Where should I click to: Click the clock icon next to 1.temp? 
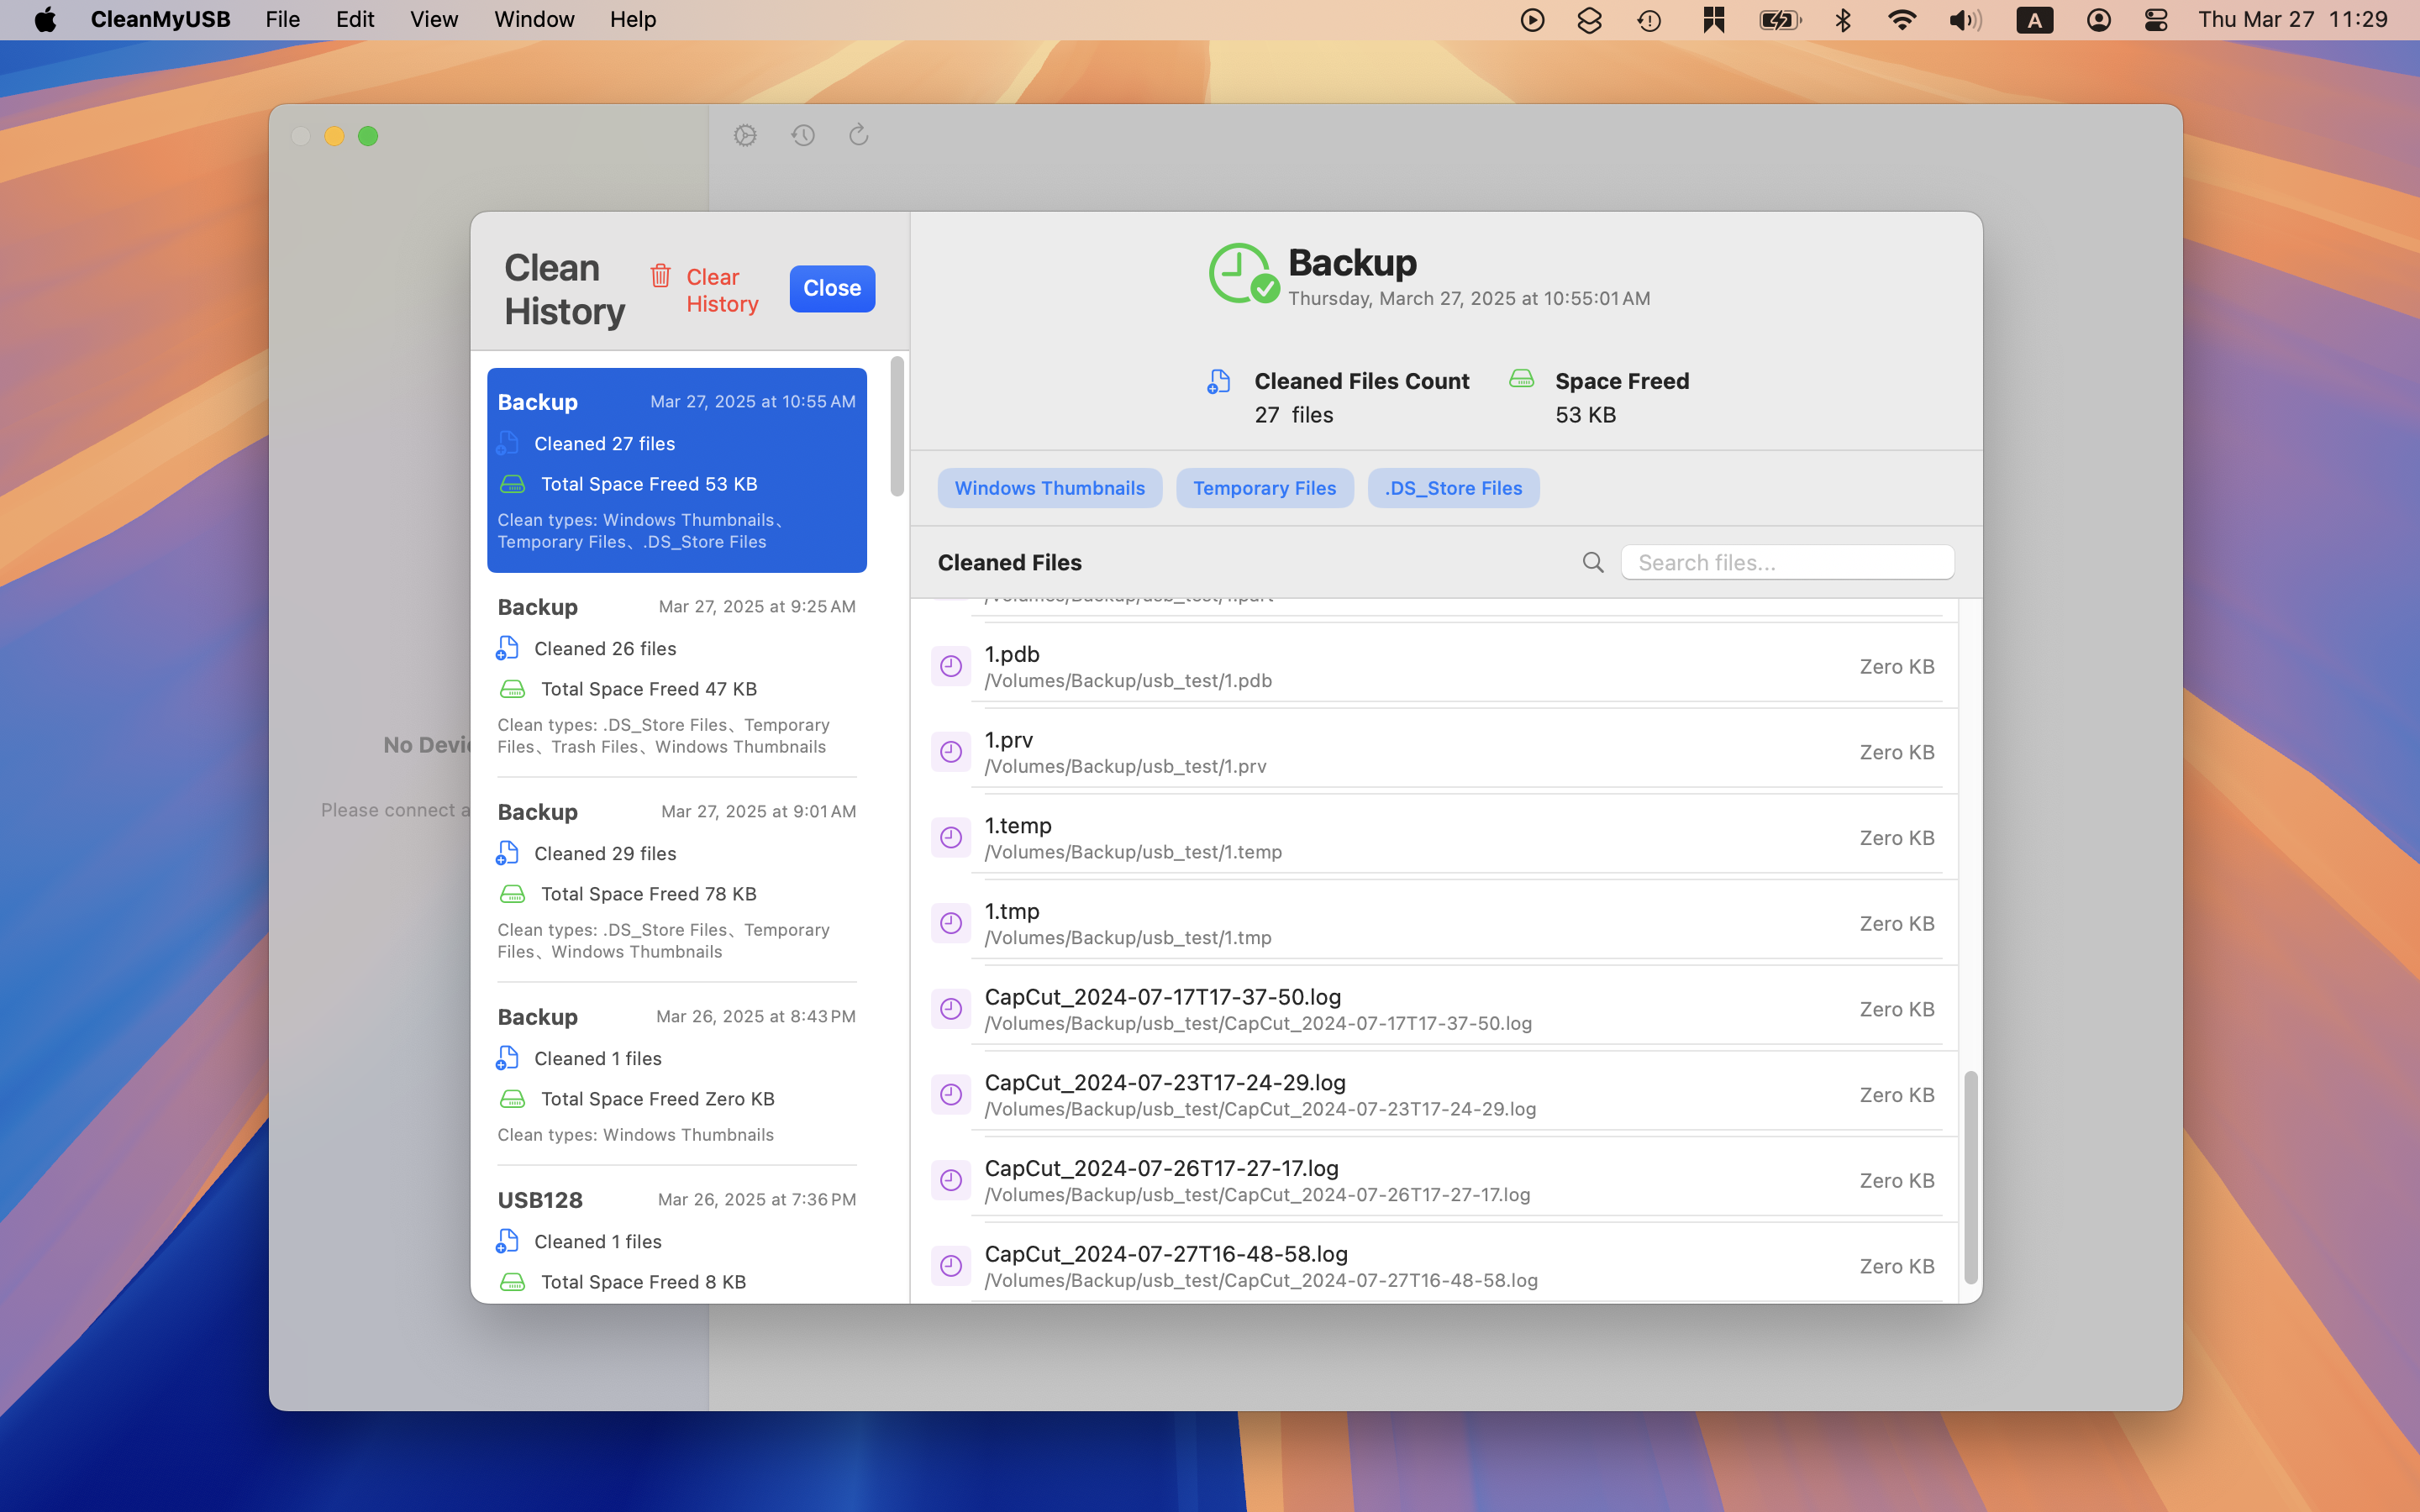click(x=951, y=837)
